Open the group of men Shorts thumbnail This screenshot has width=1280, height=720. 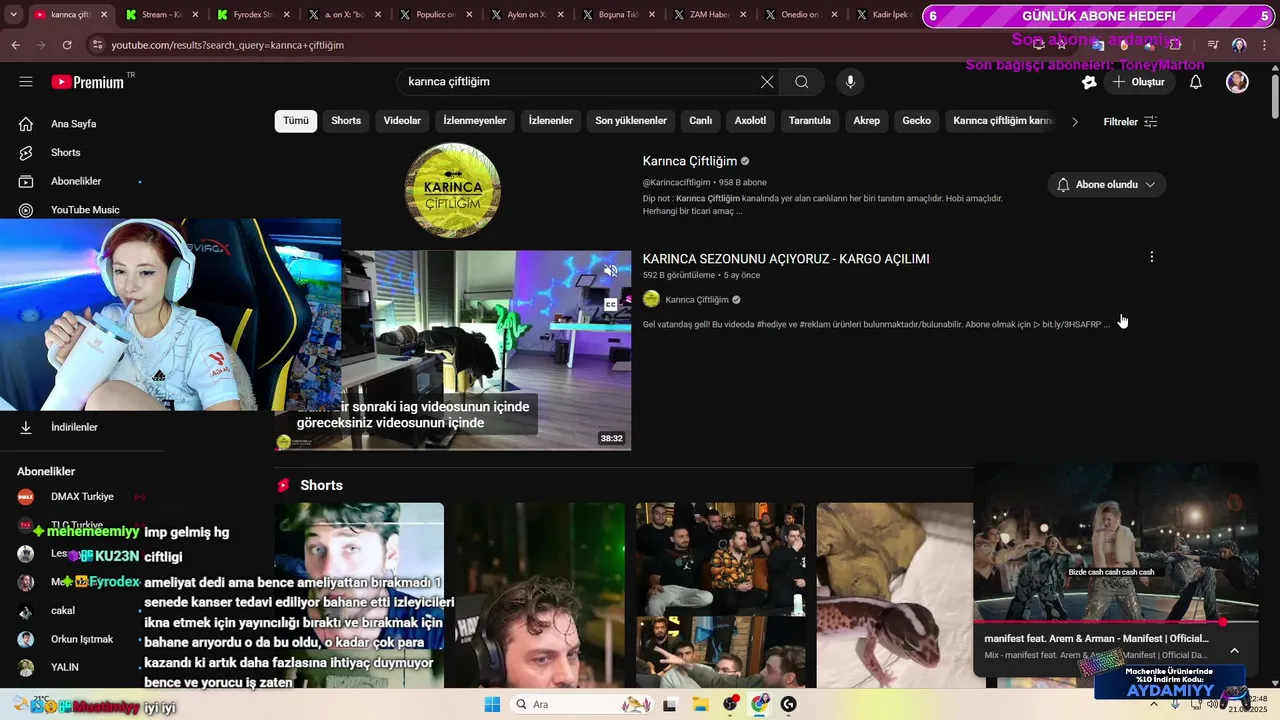point(720,595)
